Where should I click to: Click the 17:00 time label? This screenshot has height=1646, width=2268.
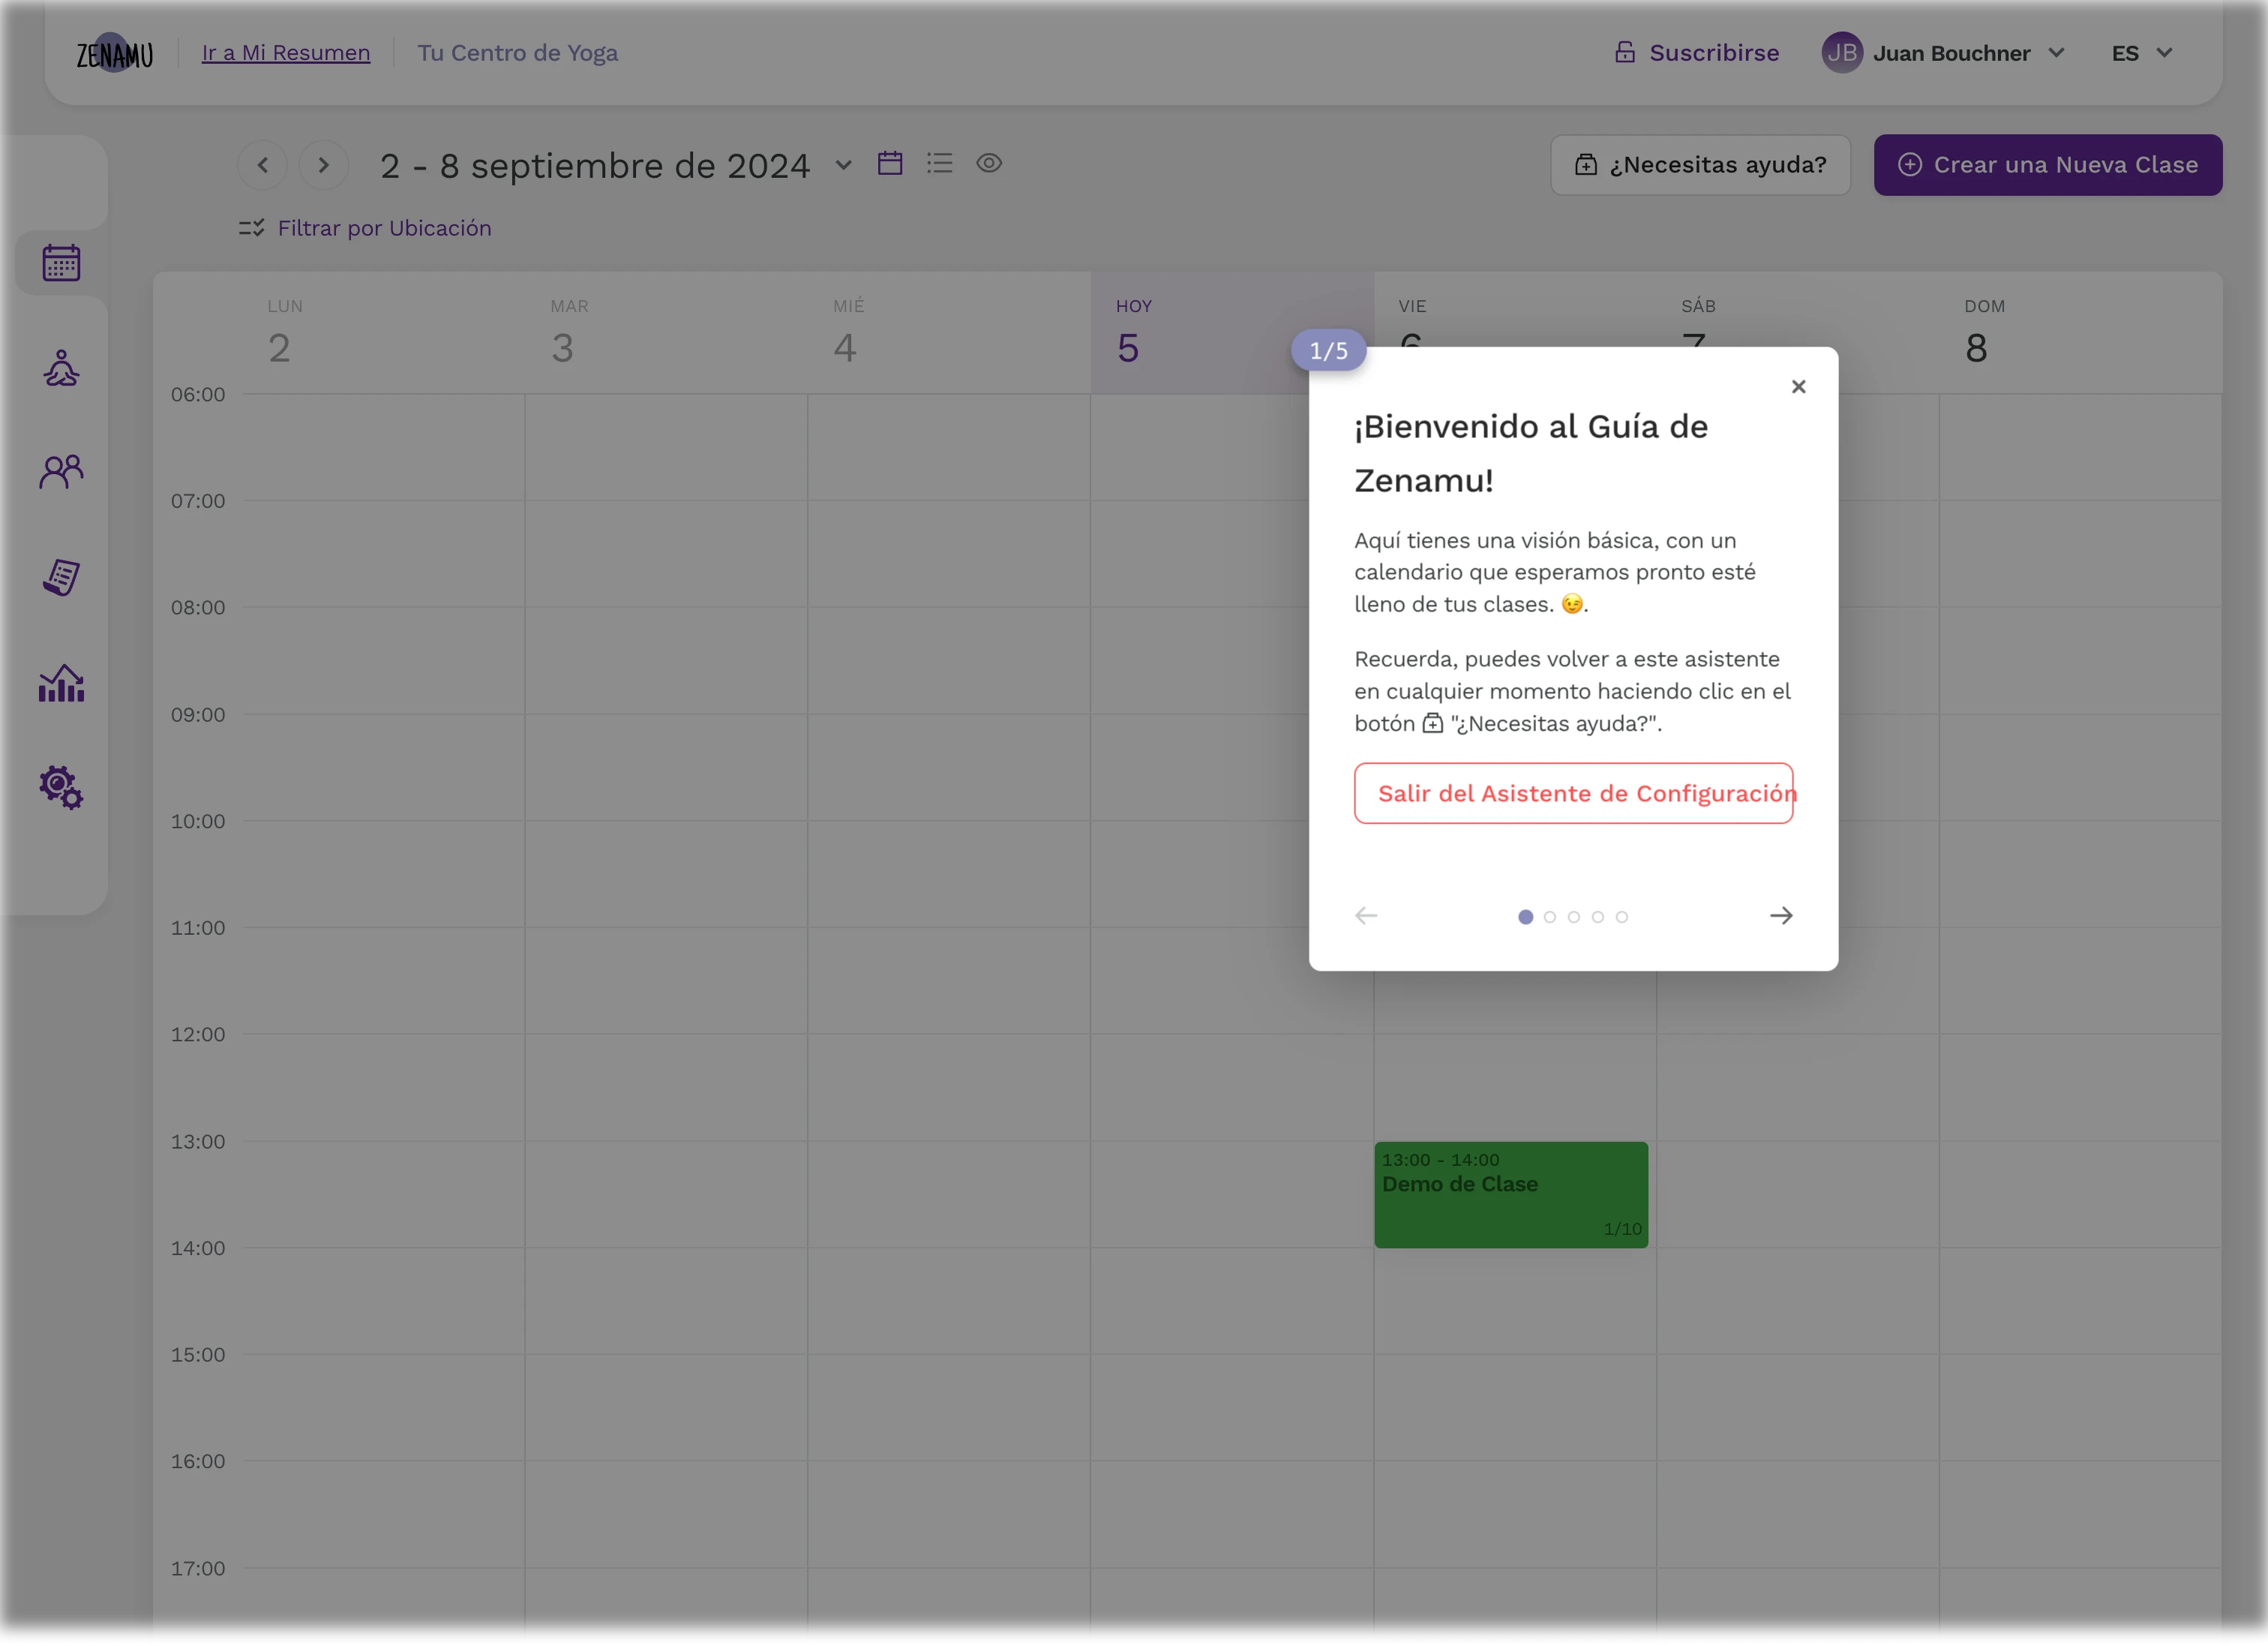click(x=198, y=1568)
